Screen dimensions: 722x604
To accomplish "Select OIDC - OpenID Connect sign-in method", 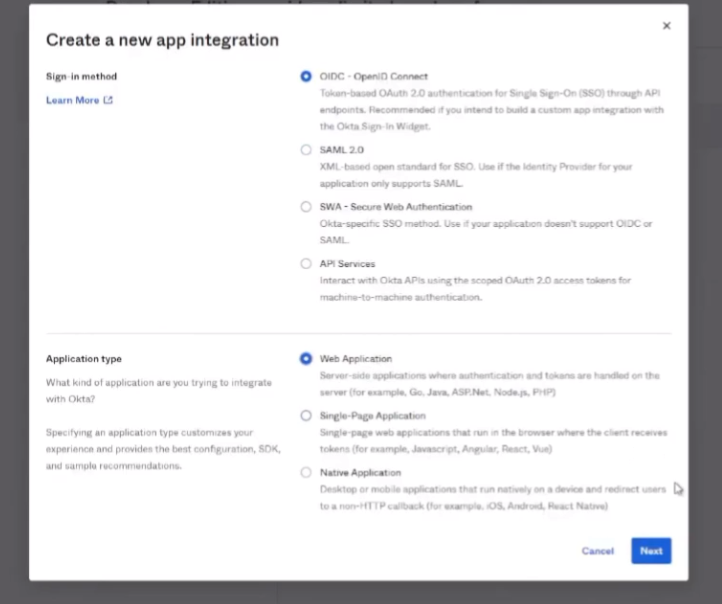I will pos(306,76).
